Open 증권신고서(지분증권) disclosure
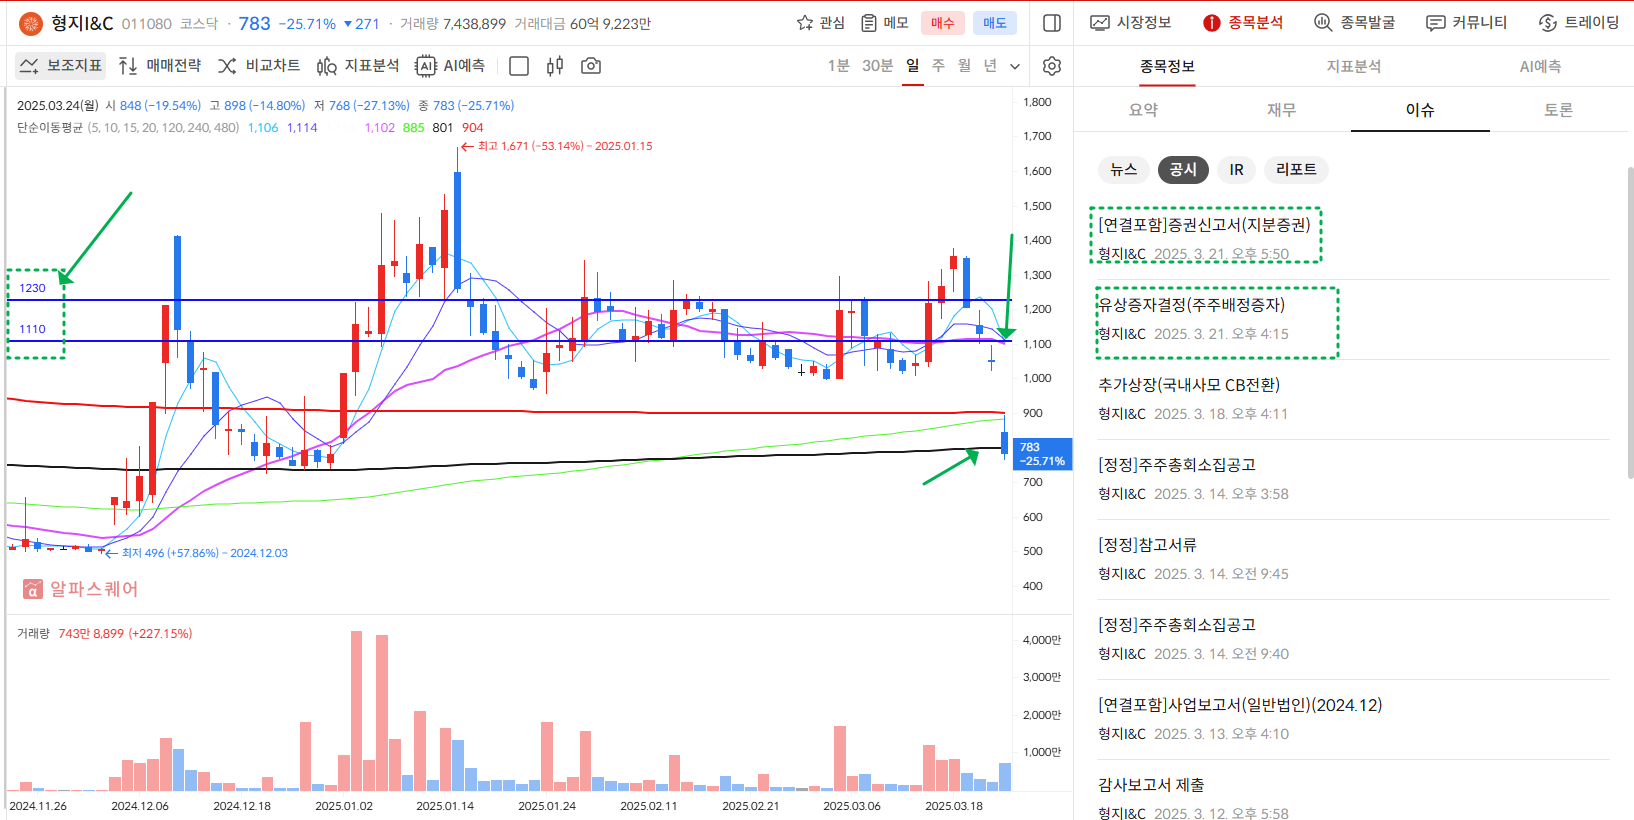1634x820 pixels. pos(1204,225)
